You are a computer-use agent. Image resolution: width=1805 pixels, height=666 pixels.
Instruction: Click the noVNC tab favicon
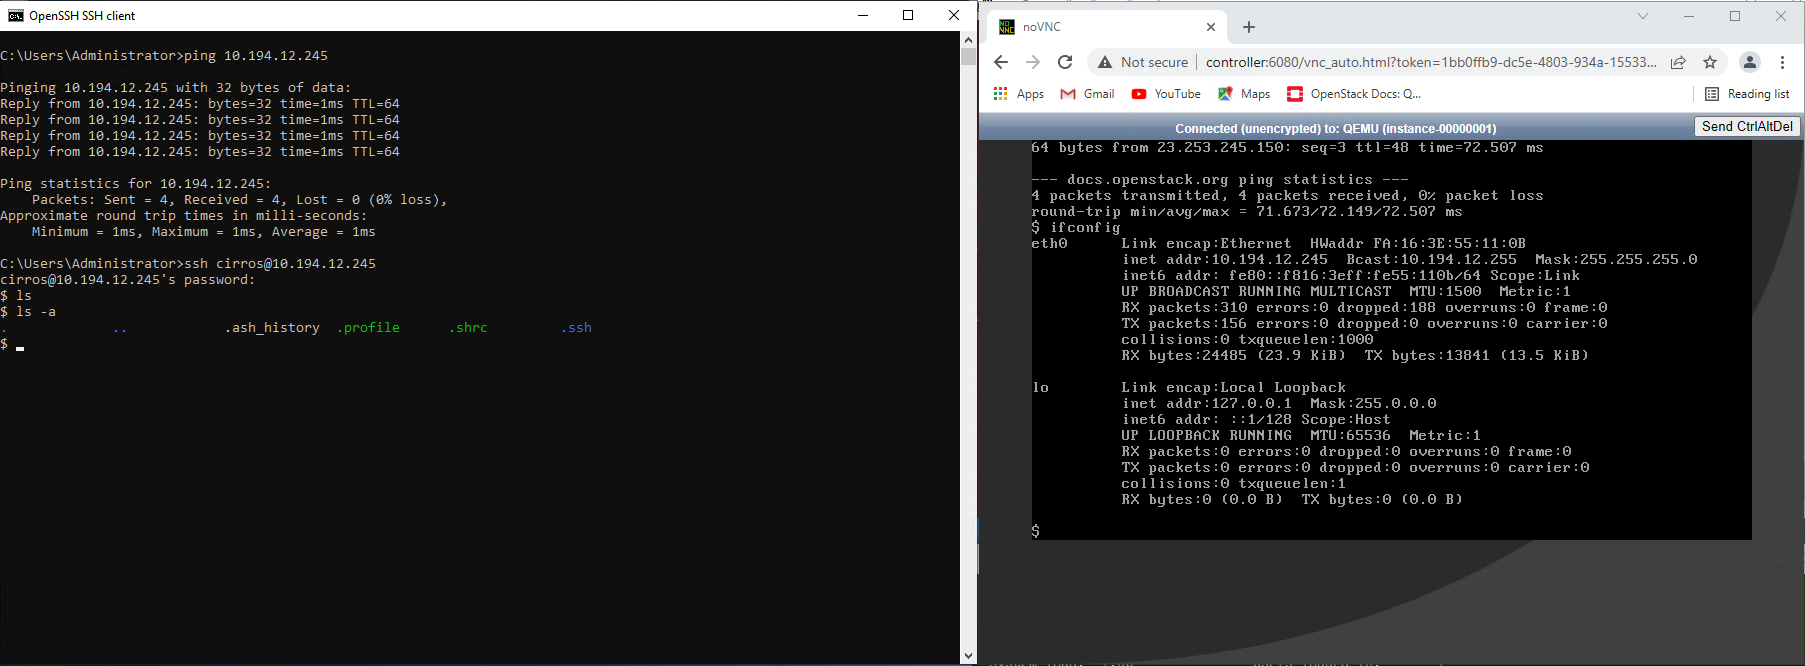[x=1007, y=27]
